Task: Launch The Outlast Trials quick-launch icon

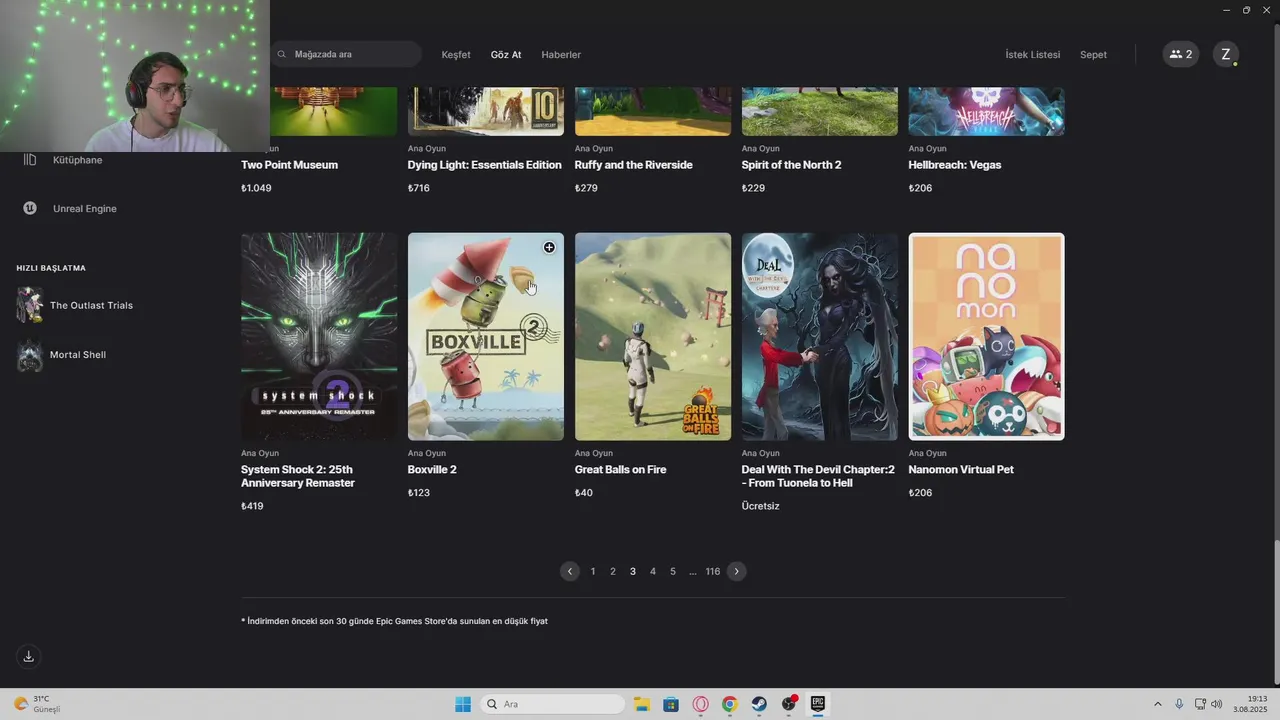Action: tap(30, 305)
